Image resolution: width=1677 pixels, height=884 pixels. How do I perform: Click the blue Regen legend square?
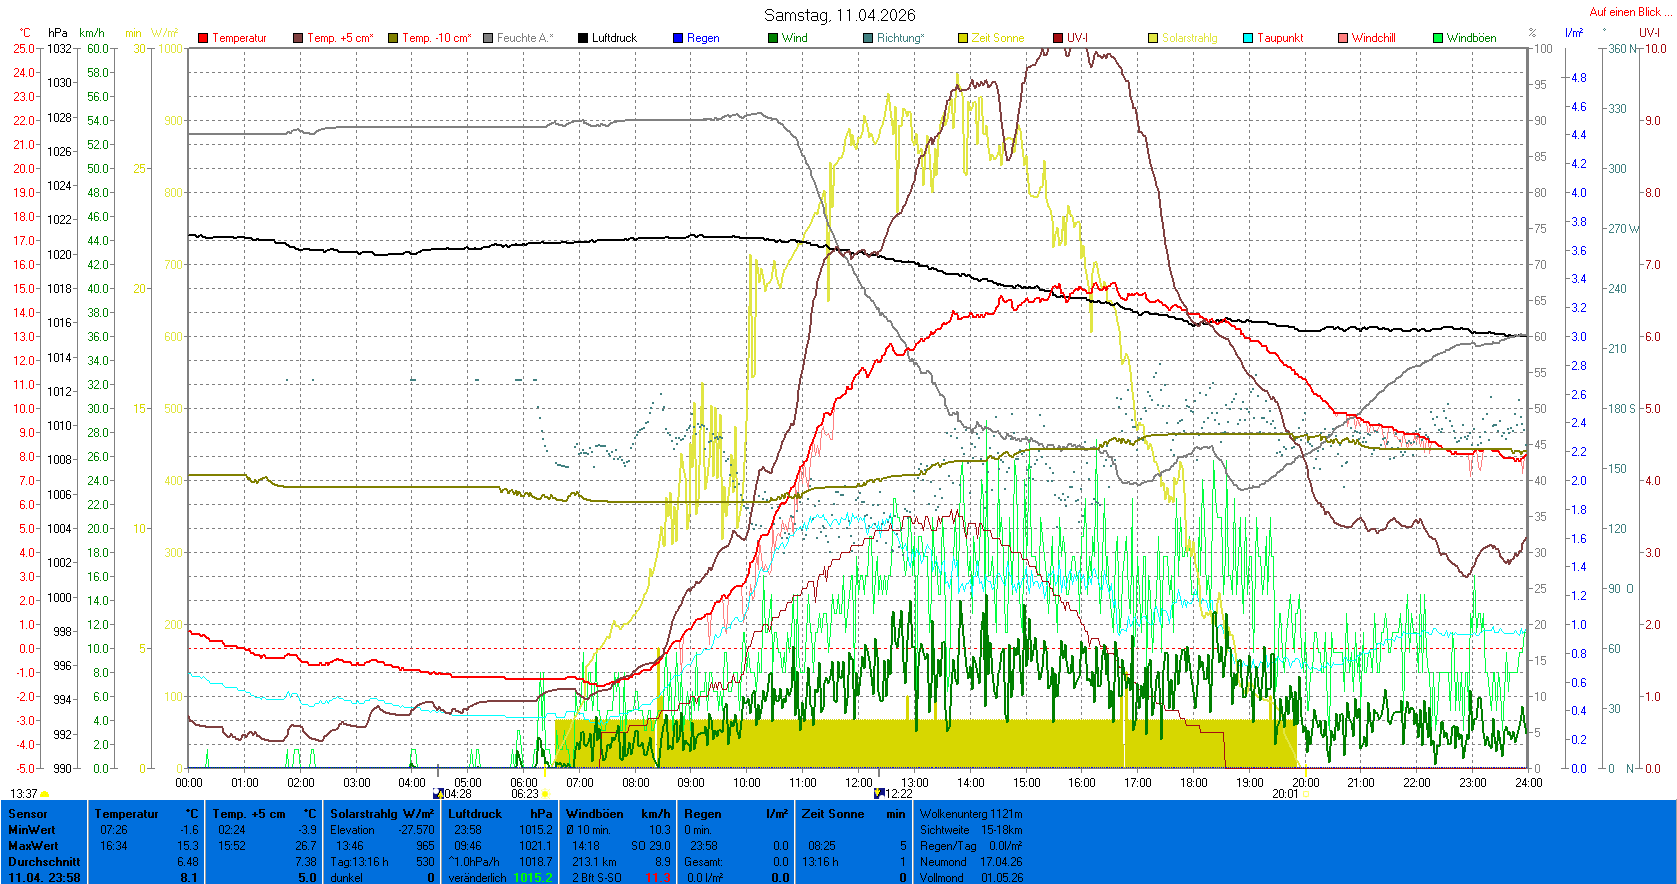pyautogui.click(x=678, y=38)
